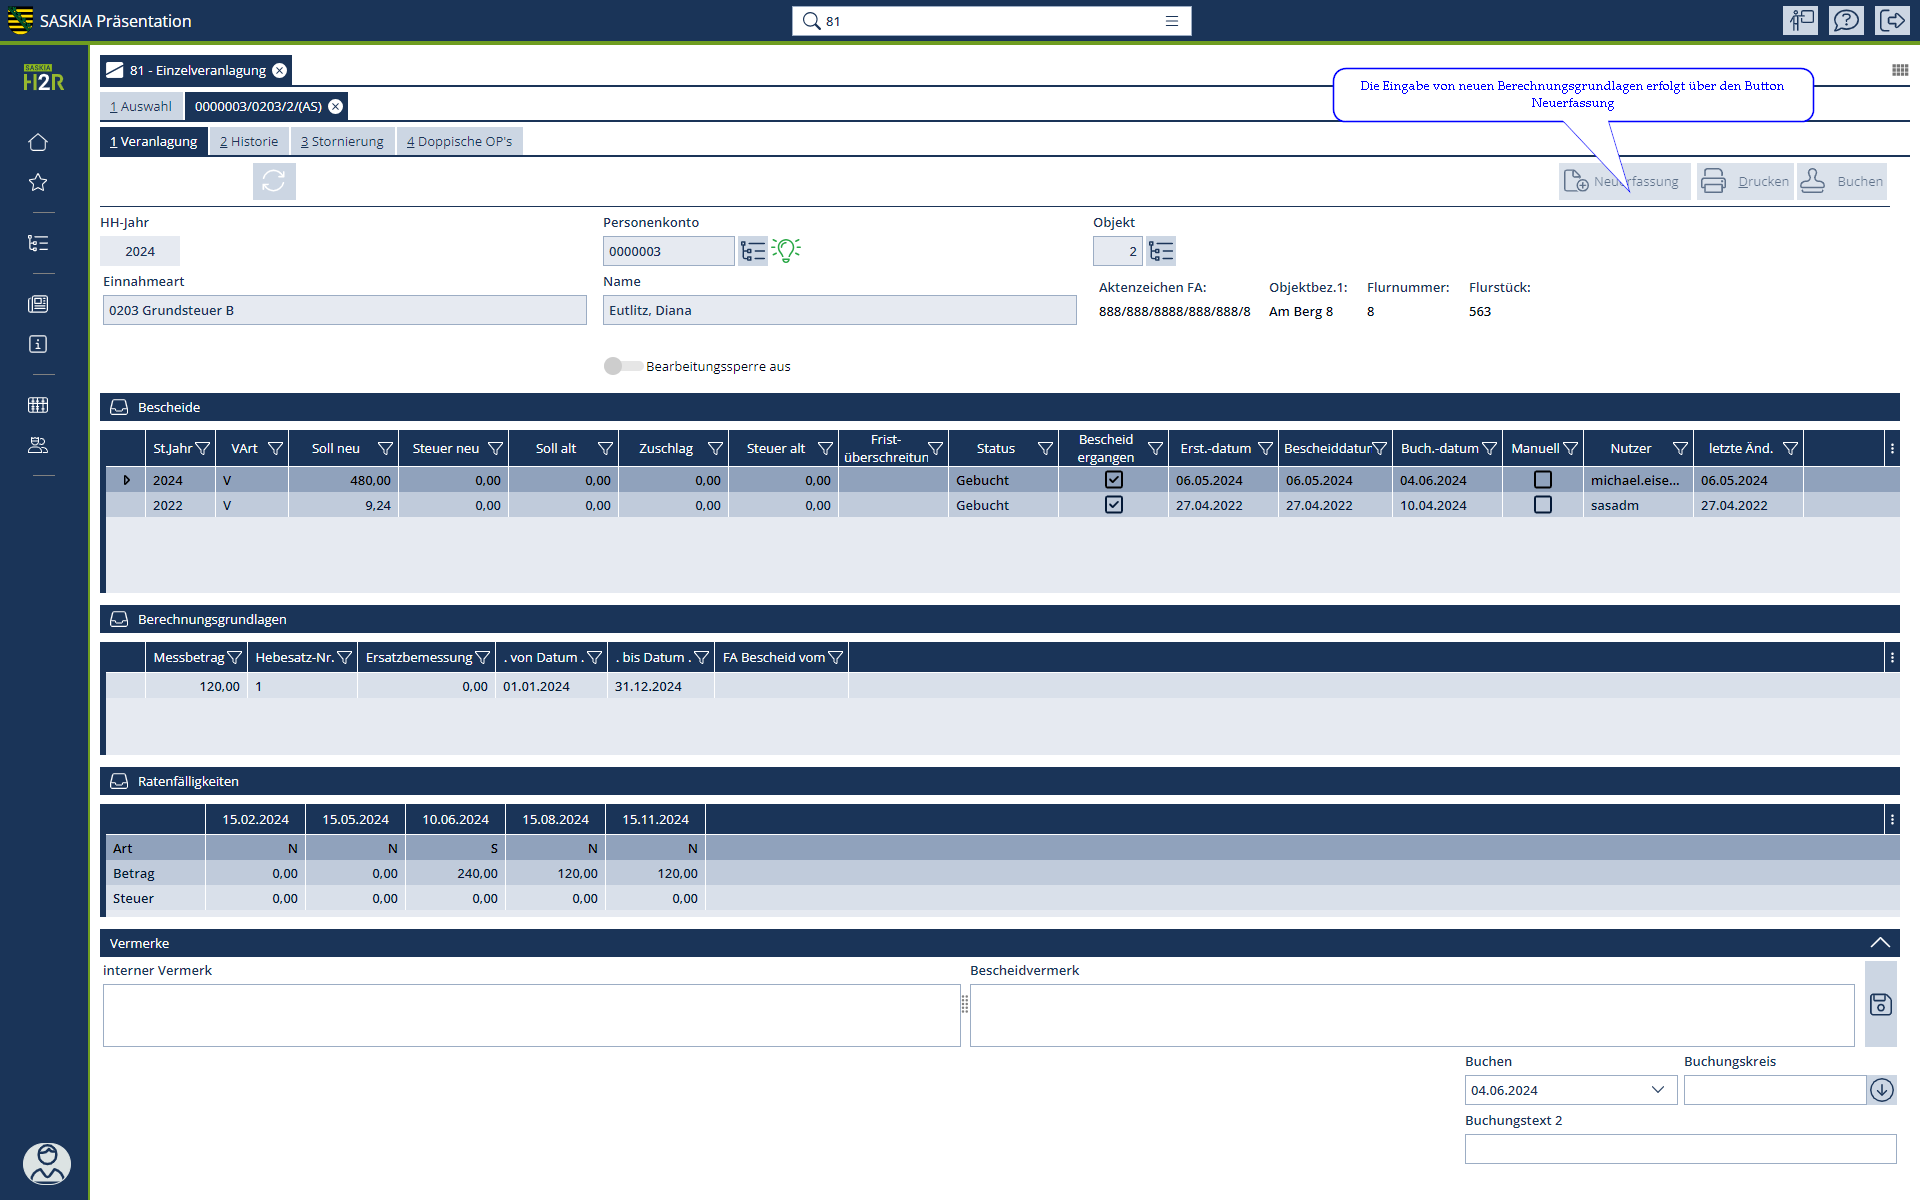The image size is (1920, 1200).
Task: Collapse the Vermerke section
Action: [x=1879, y=943]
